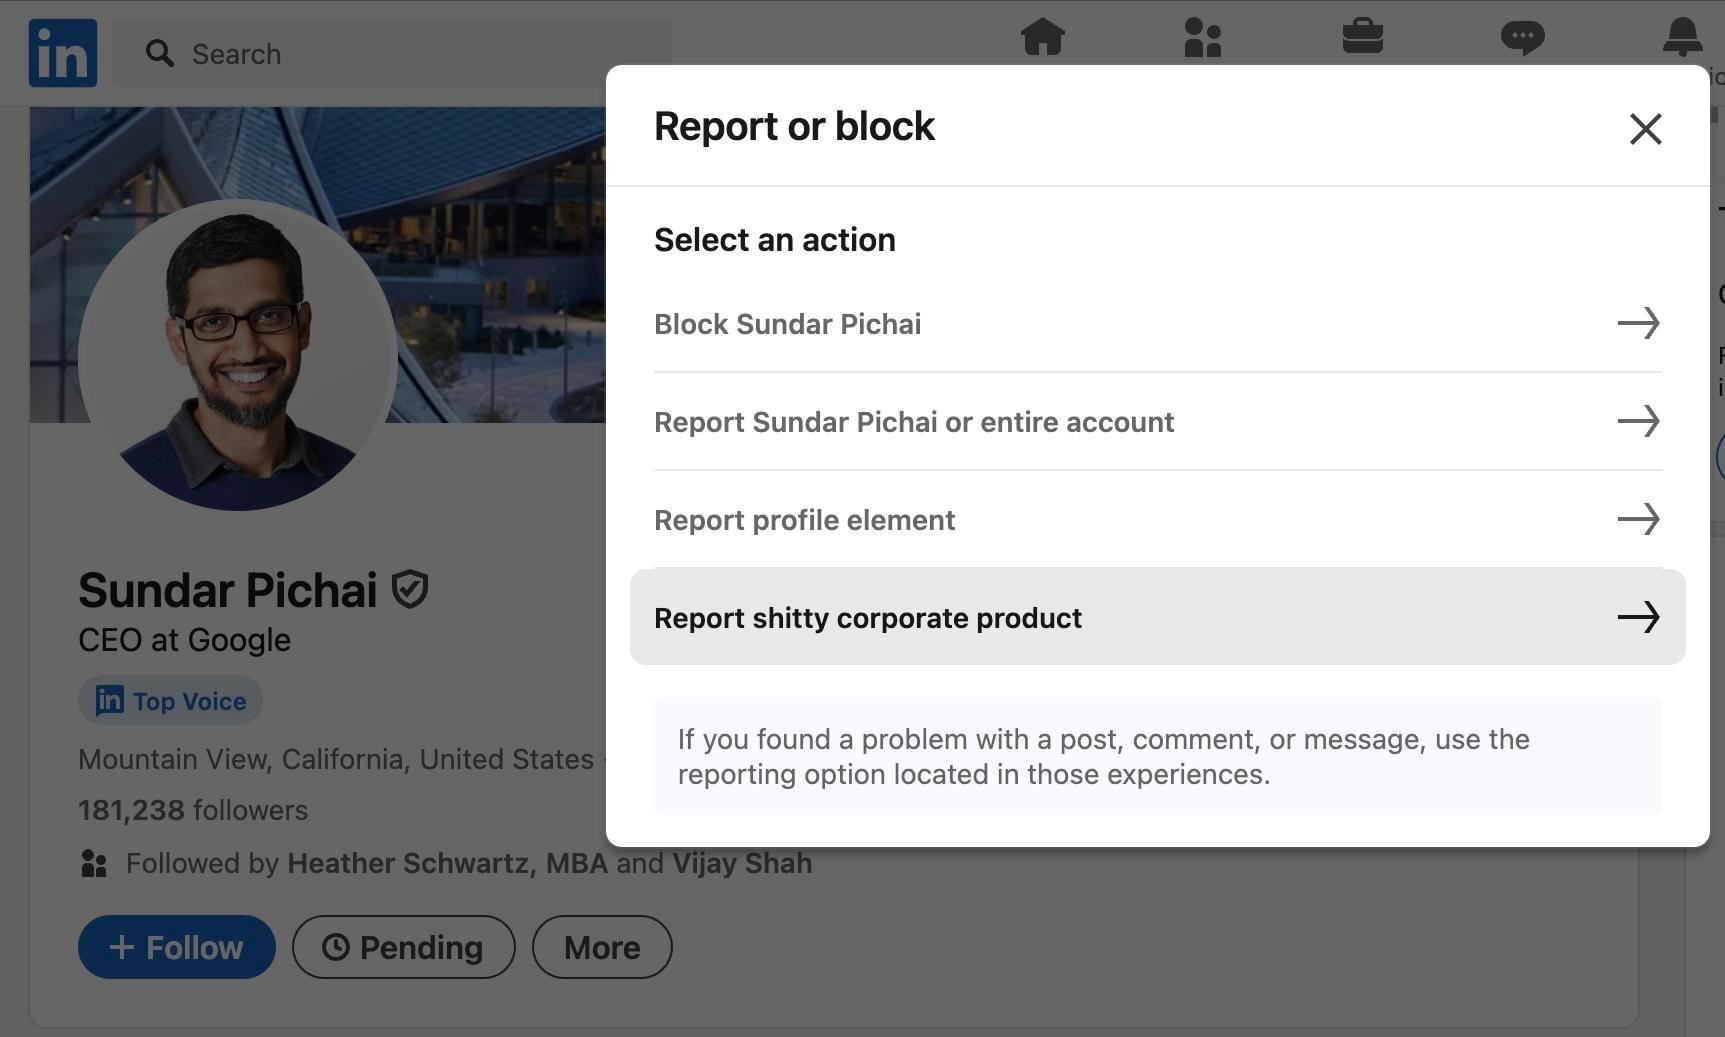The image size is (1725, 1037).
Task: Go to the Home house icon
Action: pos(1042,37)
